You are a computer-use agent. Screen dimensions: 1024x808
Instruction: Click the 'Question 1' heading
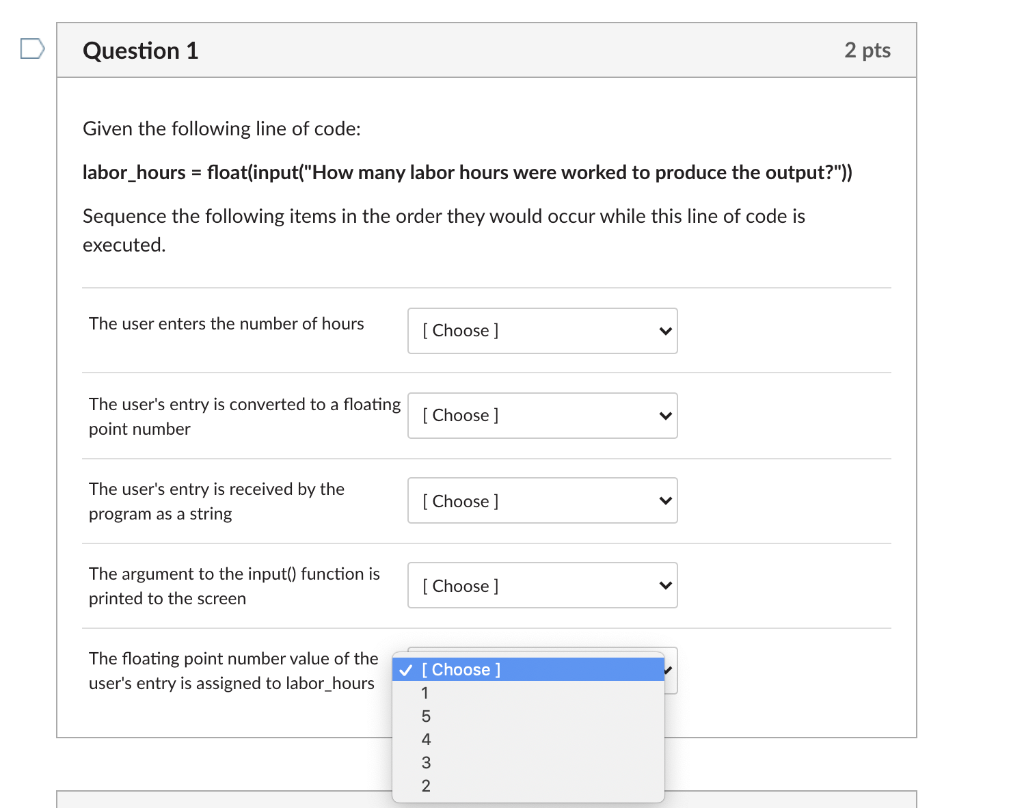[140, 51]
